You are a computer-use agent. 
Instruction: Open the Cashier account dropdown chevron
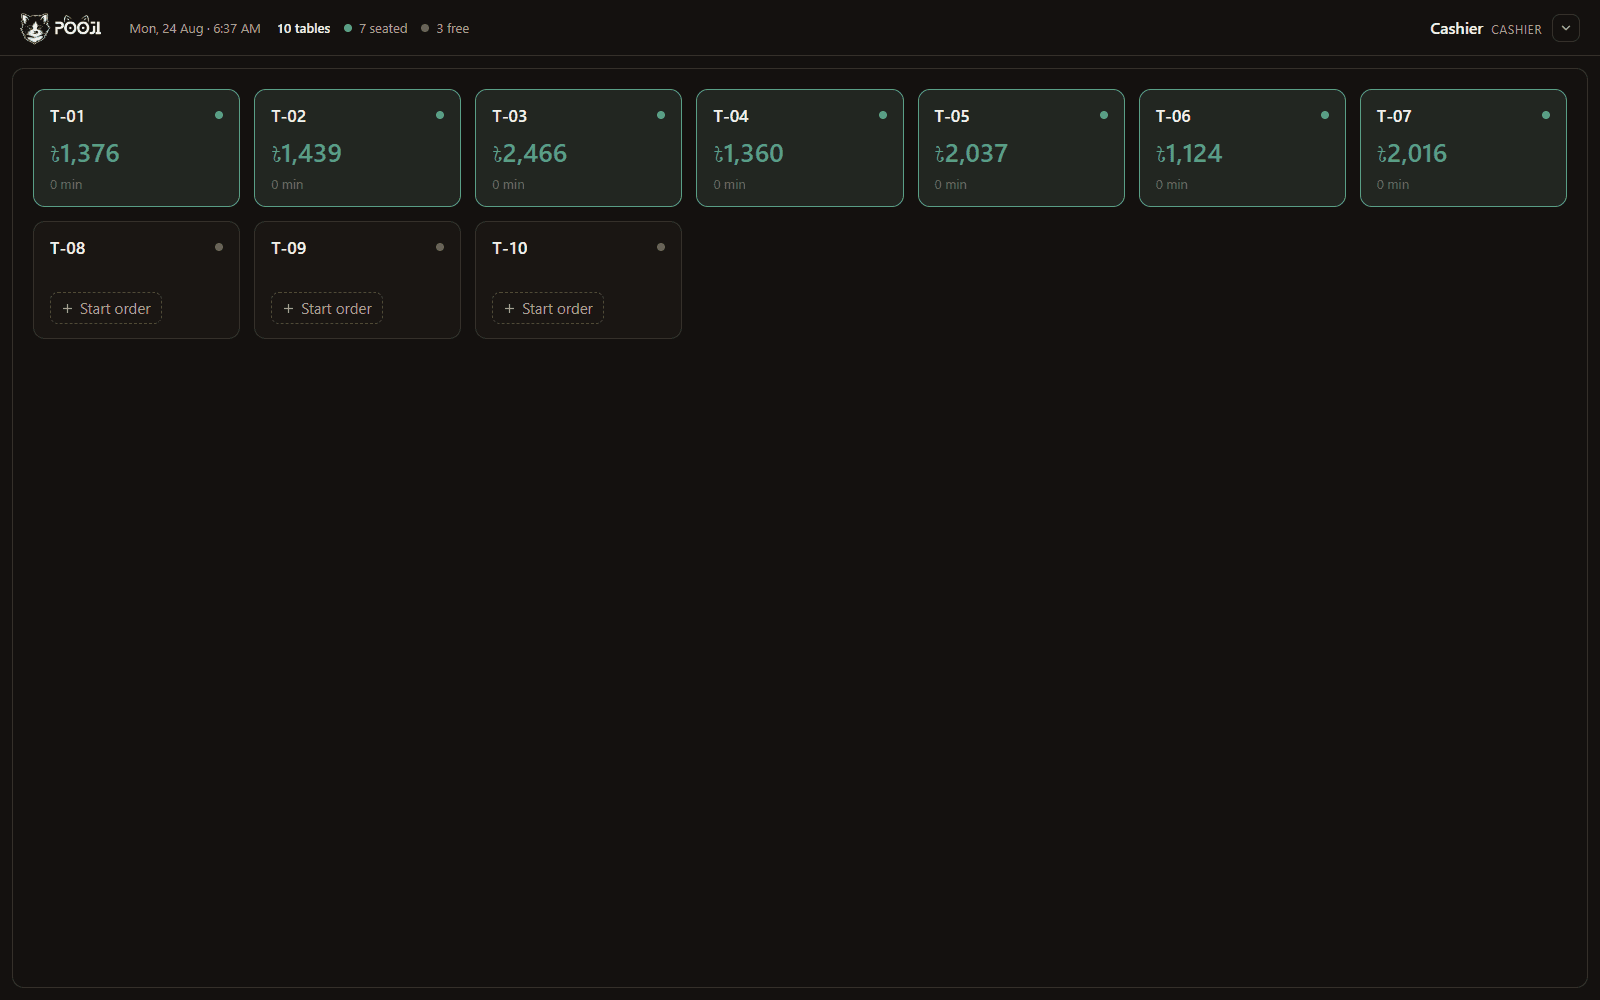[x=1566, y=28]
